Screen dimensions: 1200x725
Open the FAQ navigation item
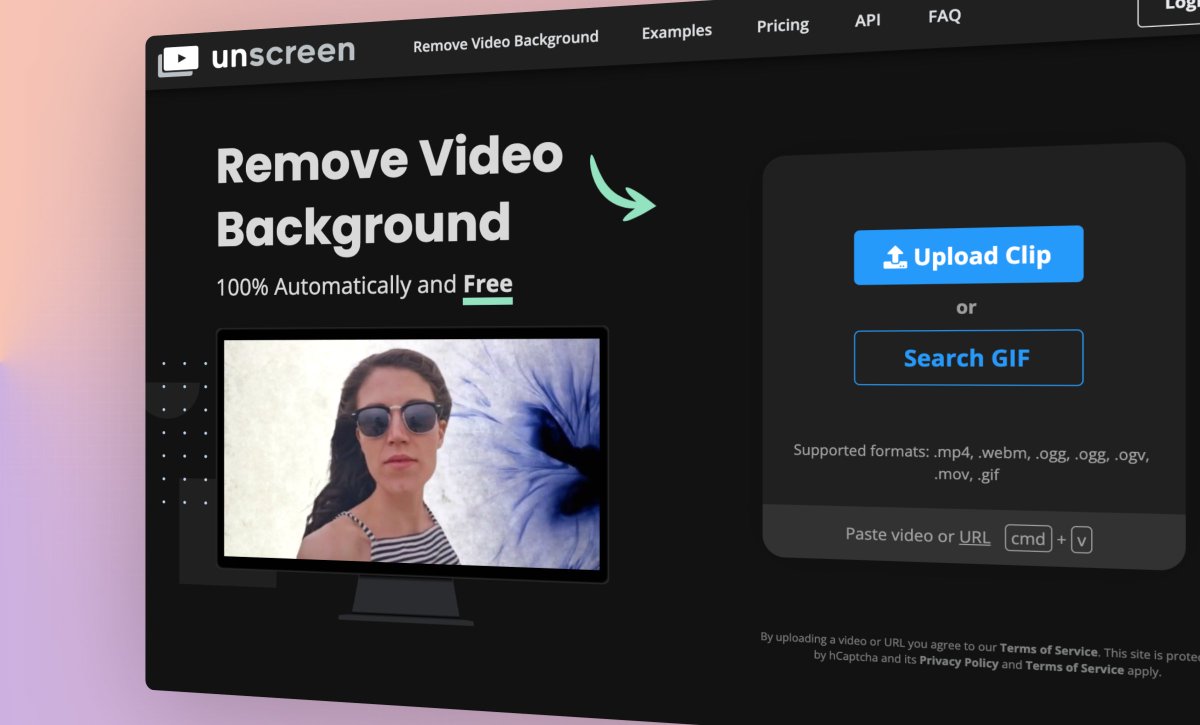click(944, 16)
